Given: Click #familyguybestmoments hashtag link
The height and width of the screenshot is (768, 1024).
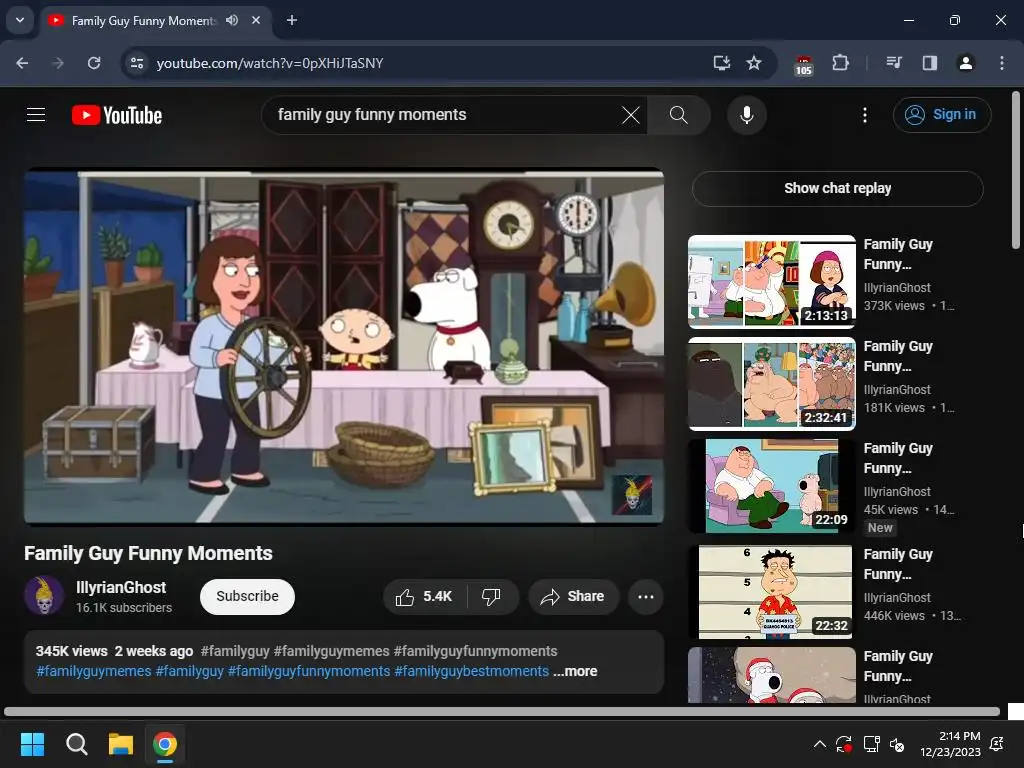Looking at the screenshot, I should pyautogui.click(x=472, y=671).
